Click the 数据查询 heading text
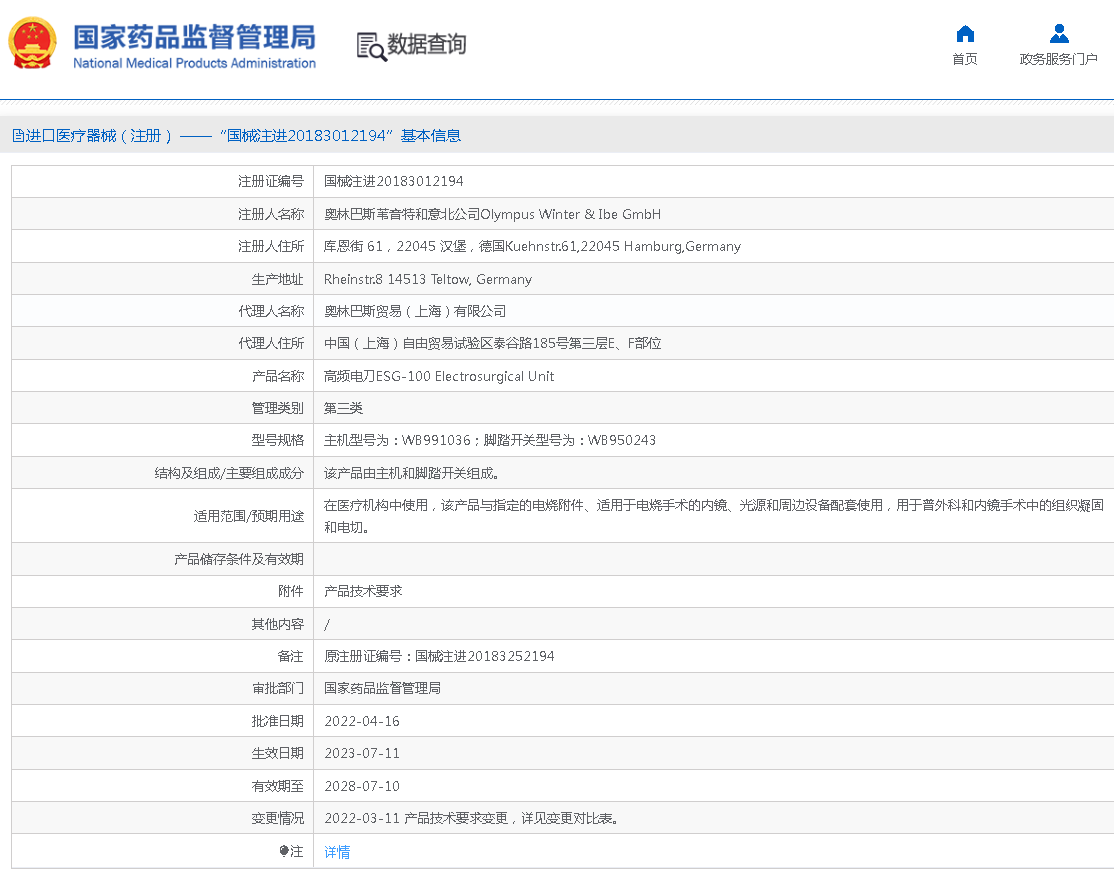The height and width of the screenshot is (875, 1114). pos(427,45)
